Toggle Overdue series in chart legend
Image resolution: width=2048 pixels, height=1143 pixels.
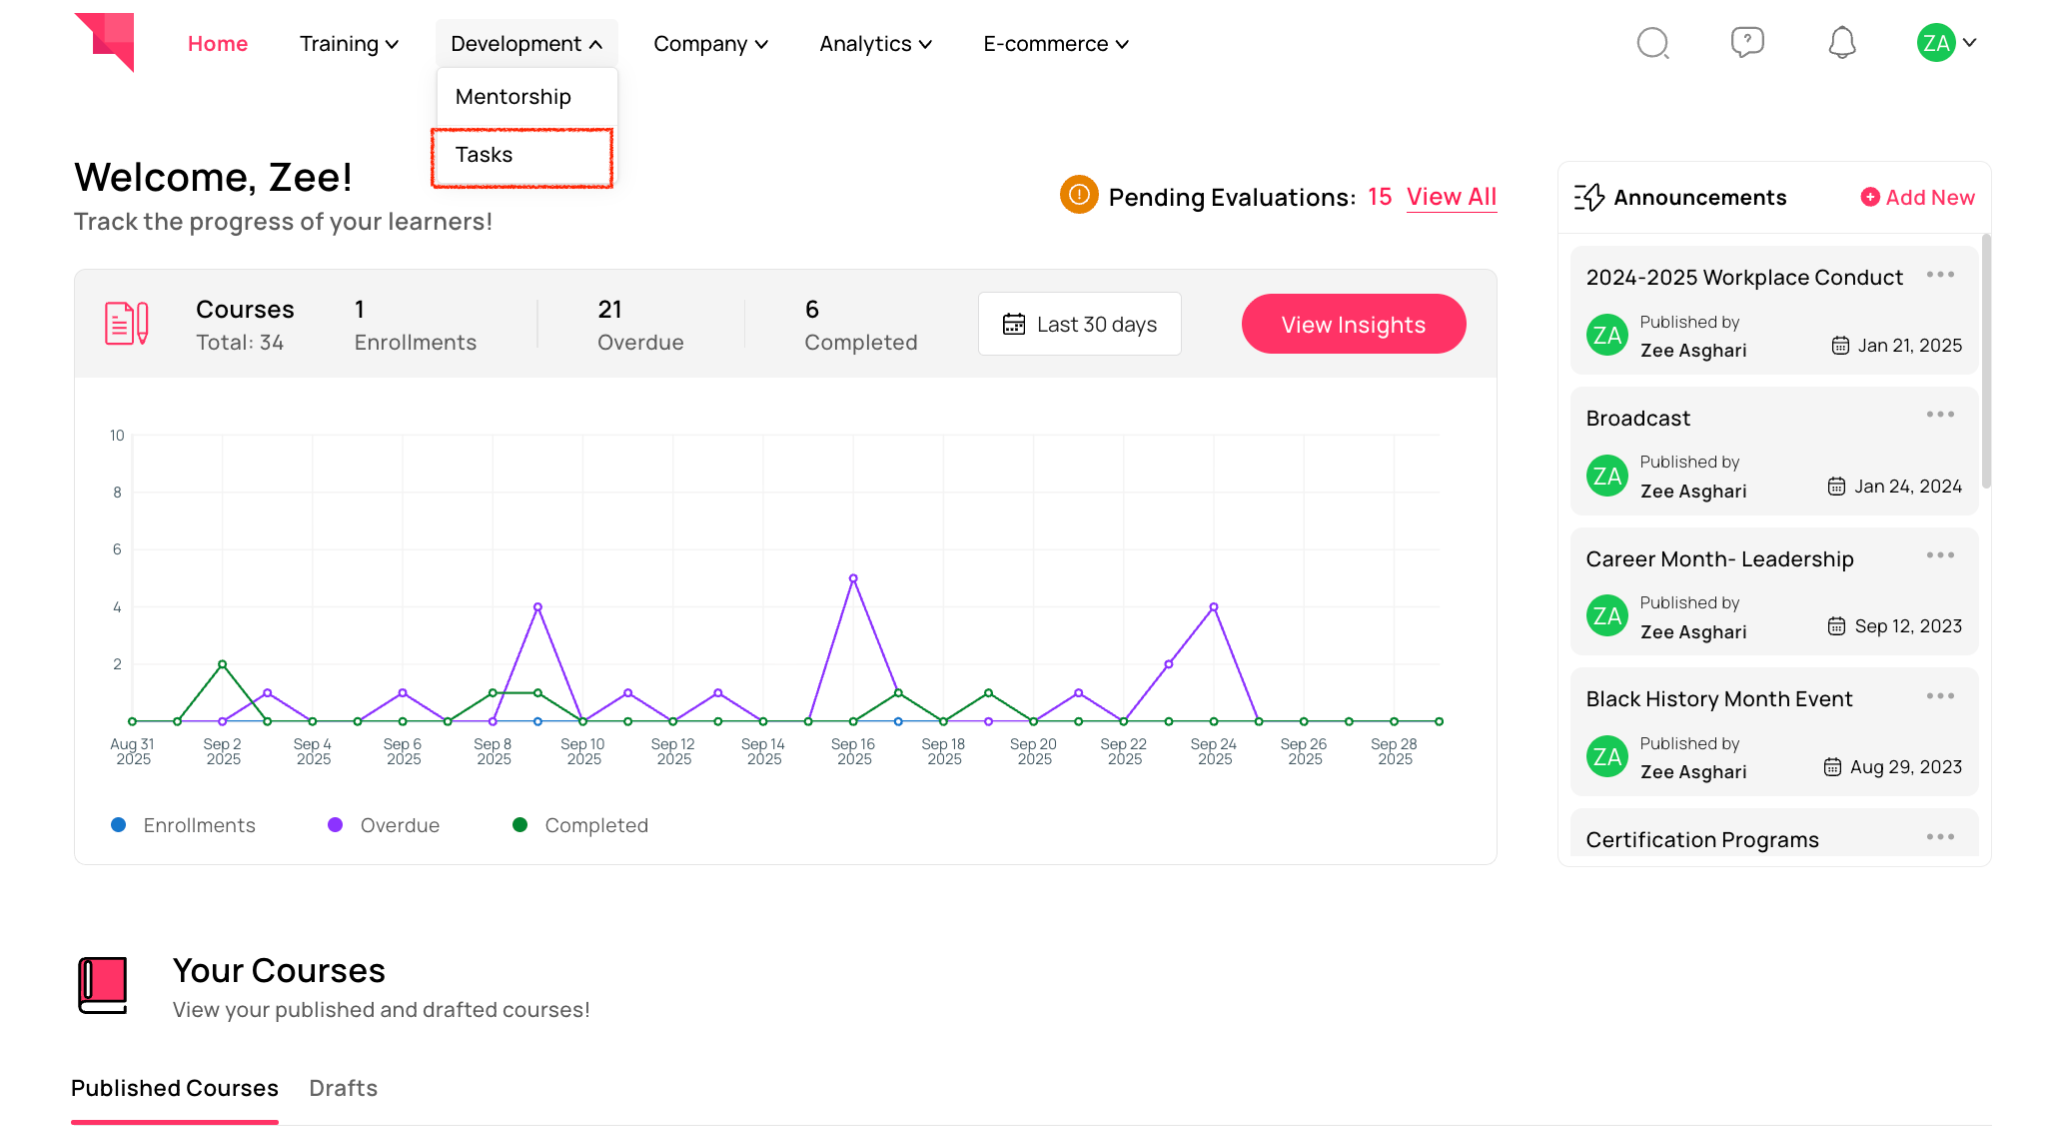(384, 825)
